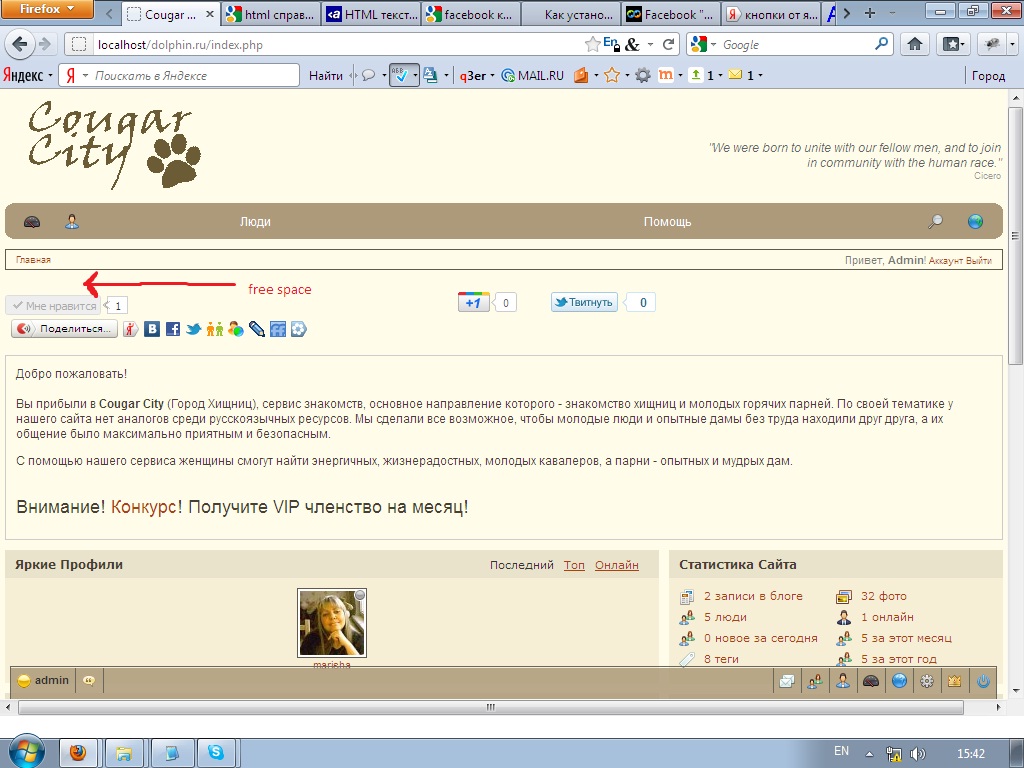Open Skype from the Windows taskbar
Image resolution: width=1024 pixels, height=768 pixels.
click(x=216, y=752)
